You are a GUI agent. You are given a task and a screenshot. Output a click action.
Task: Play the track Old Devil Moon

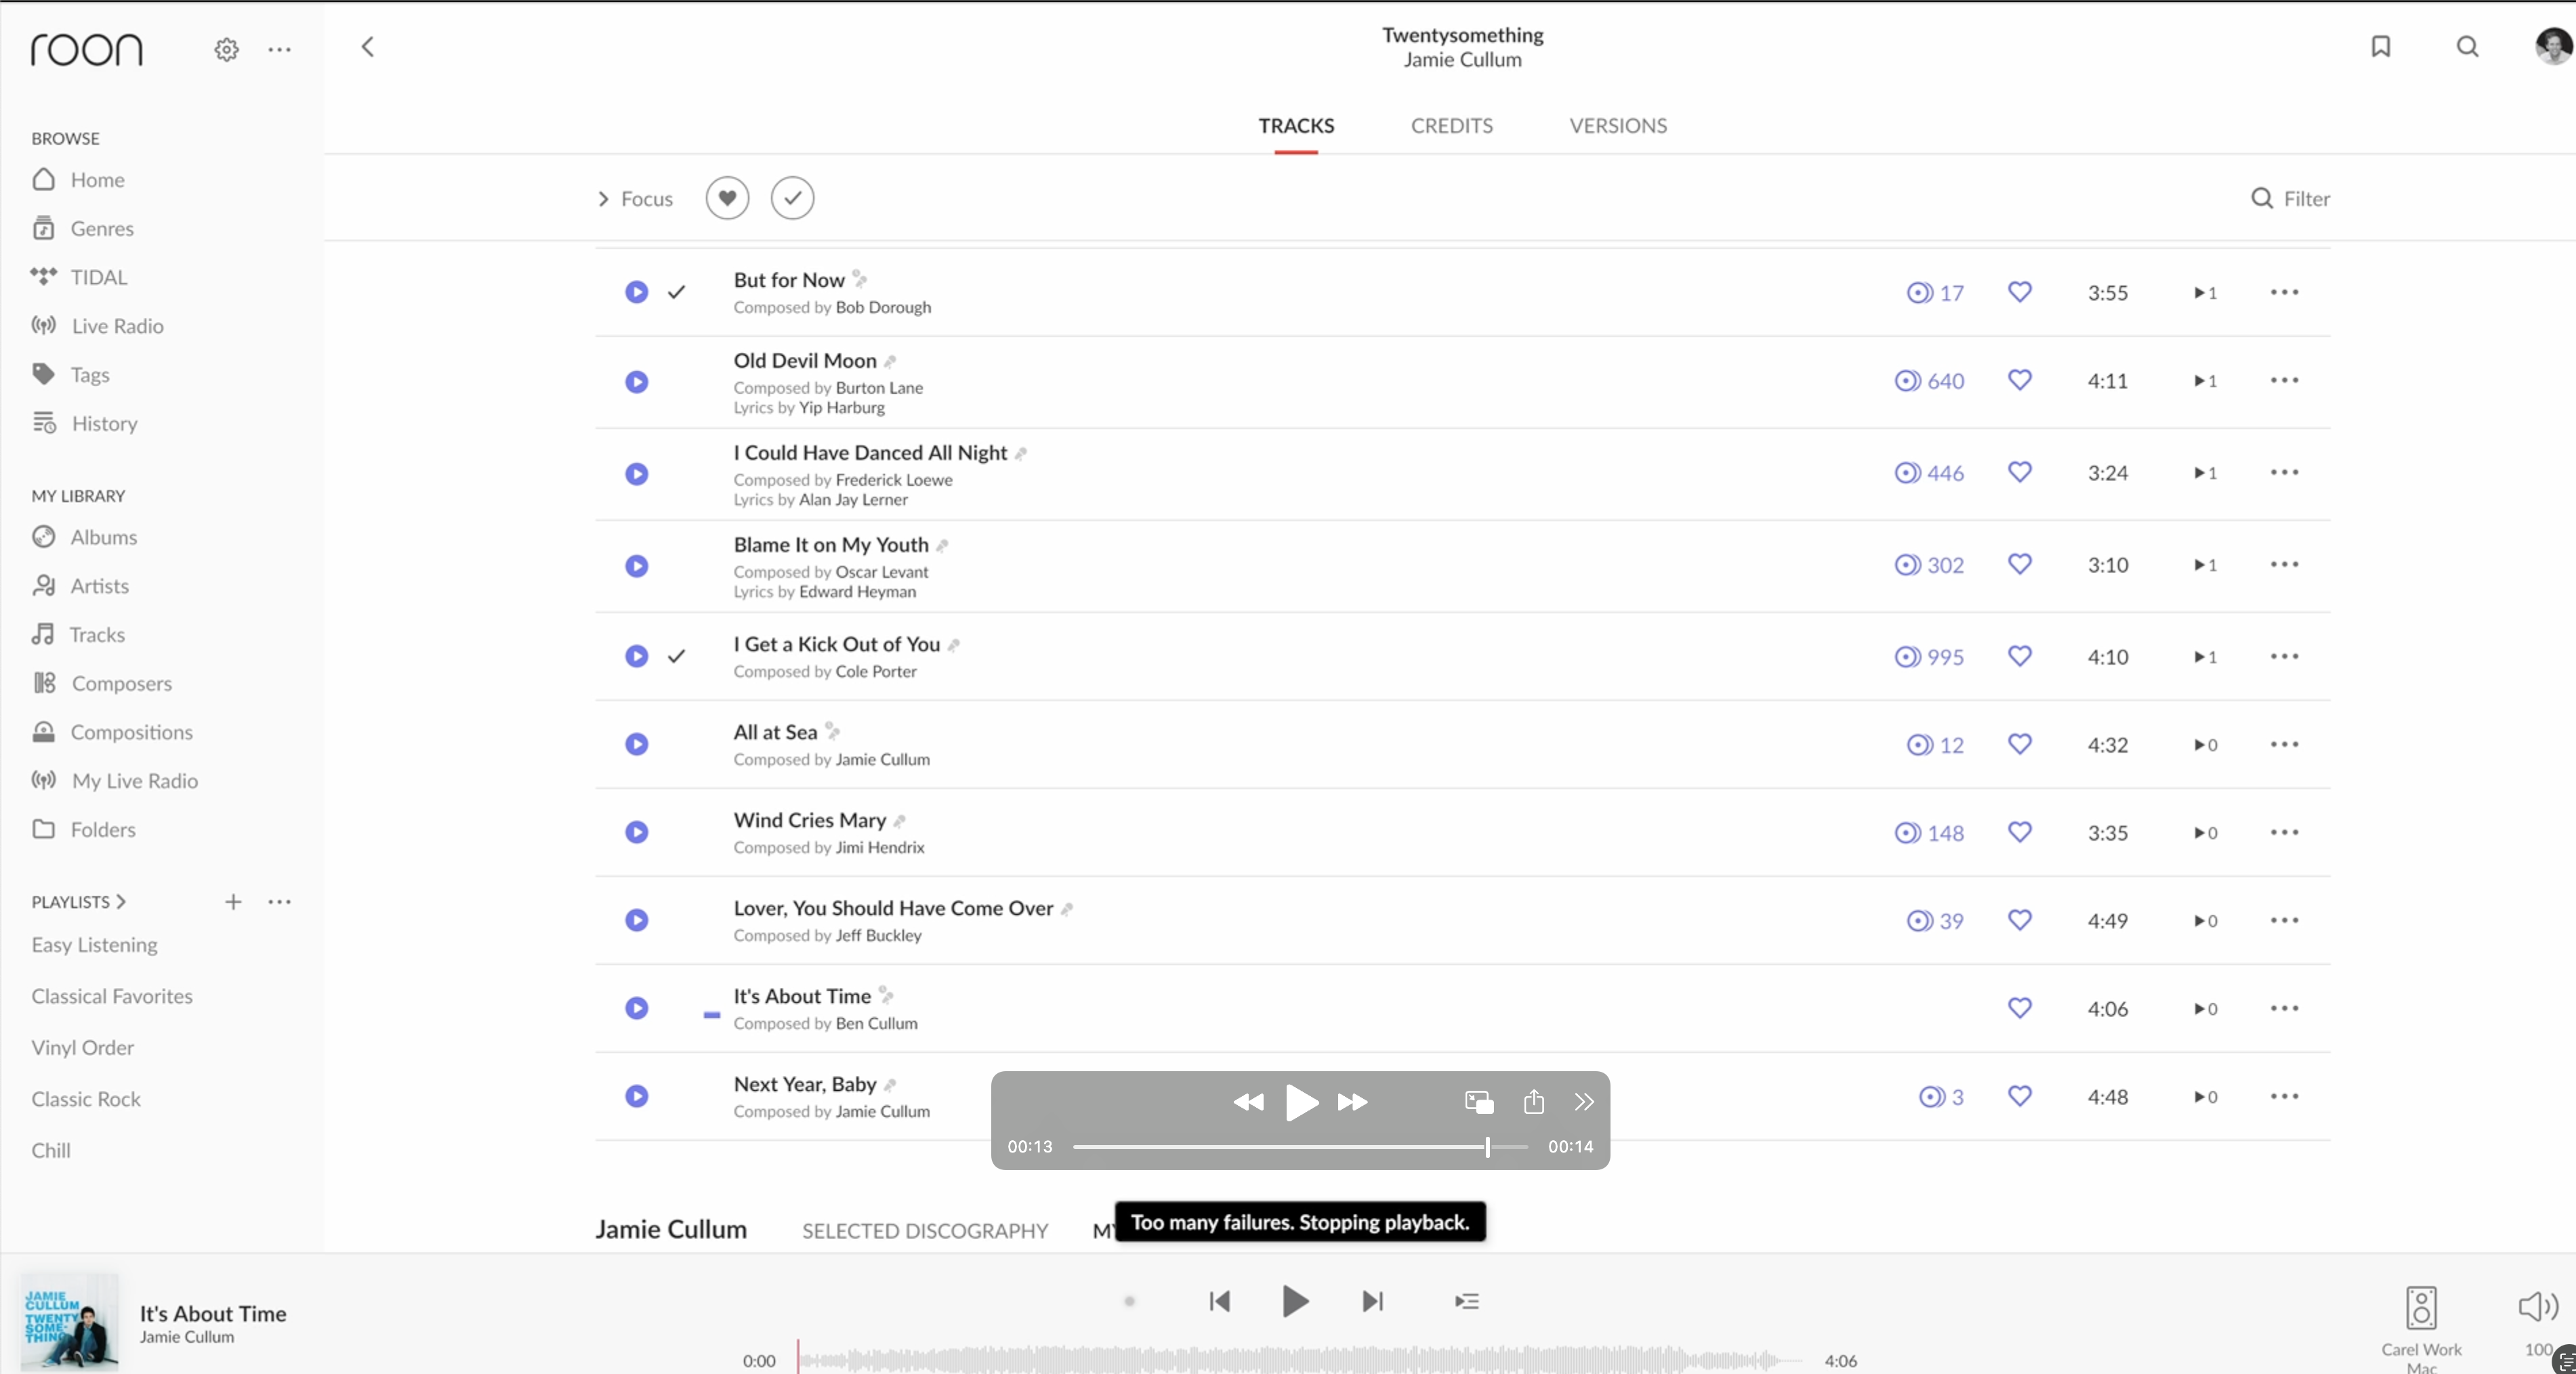(637, 382)
